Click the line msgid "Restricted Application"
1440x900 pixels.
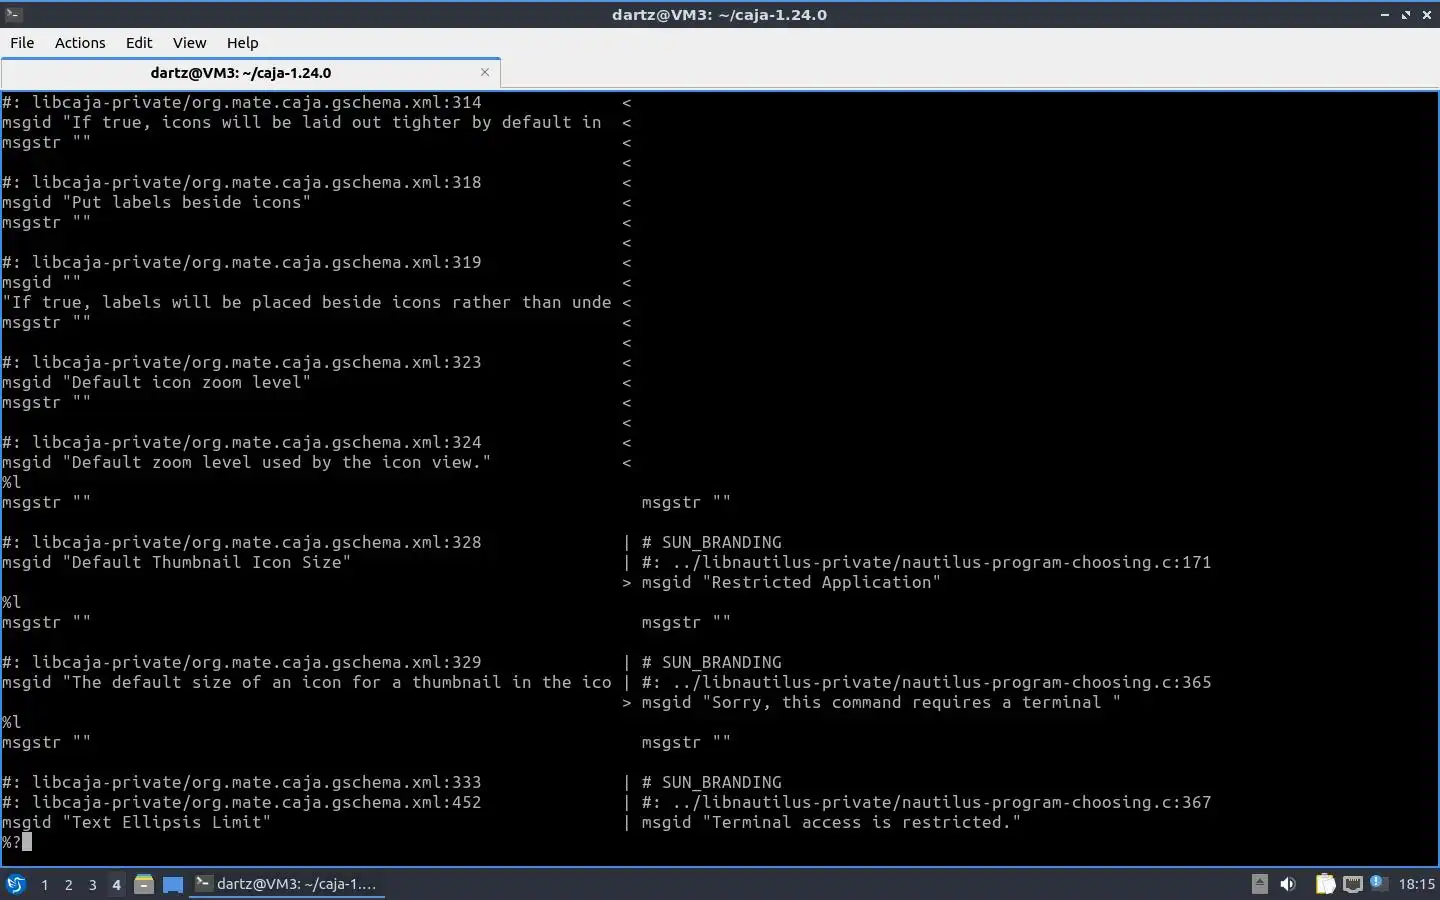click(x=791, y=582)
